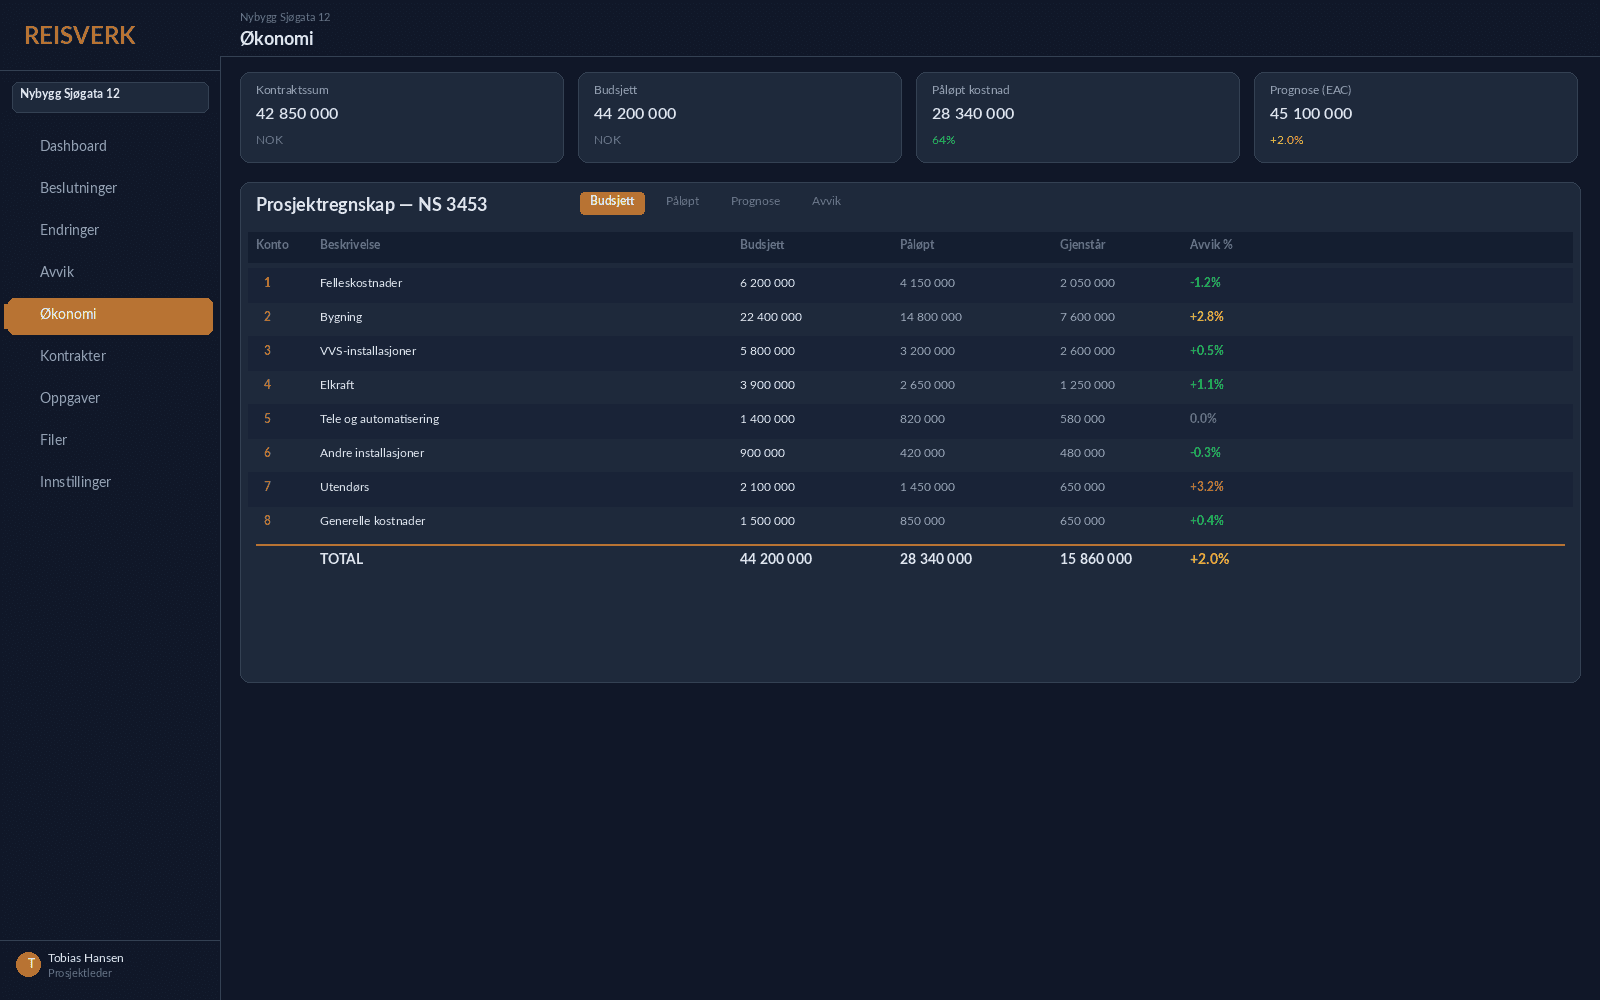Switch to the Påløpt tab

[x=682, y=202]
